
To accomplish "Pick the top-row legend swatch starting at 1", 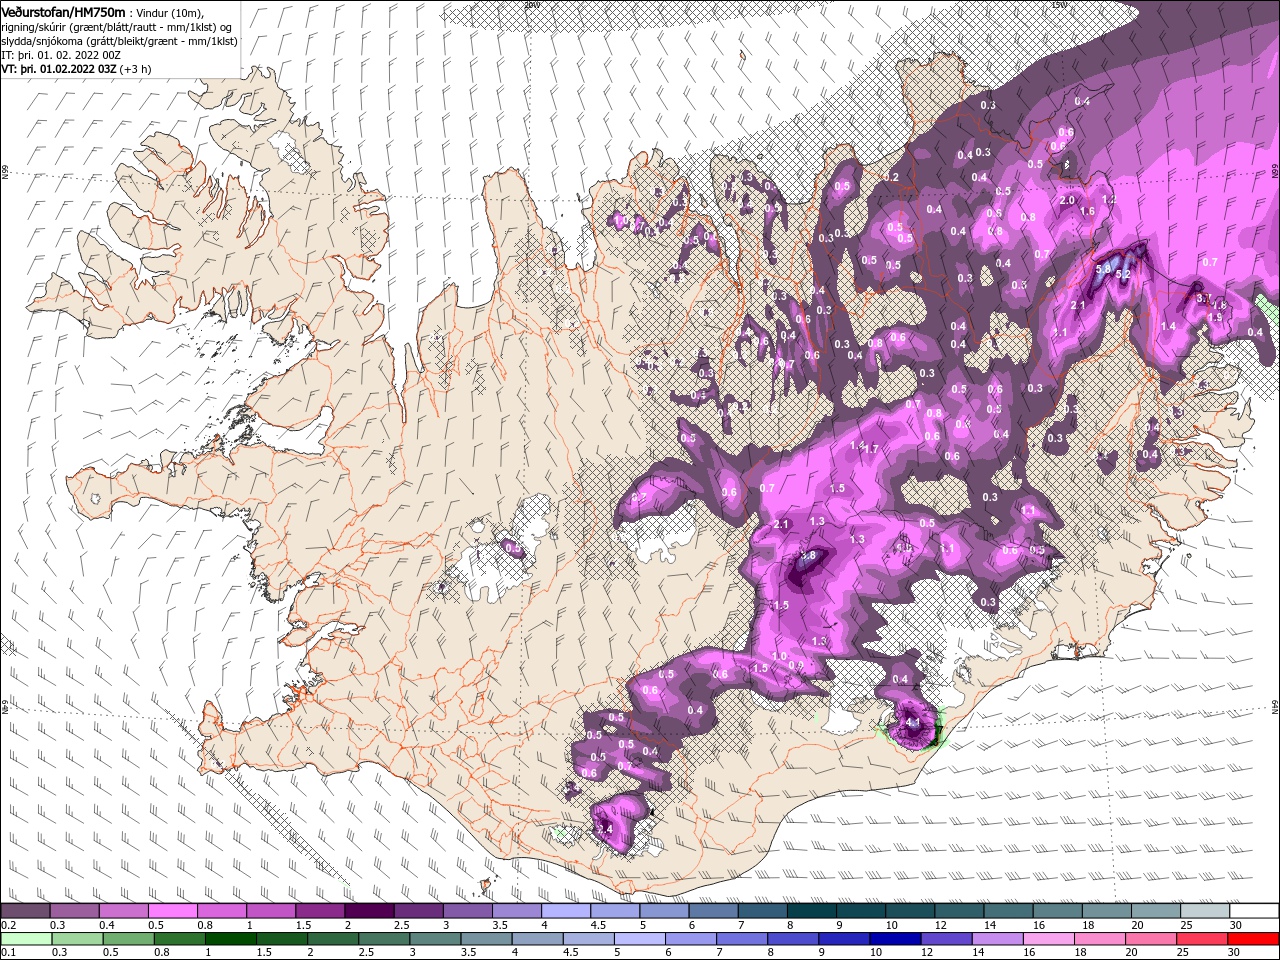I will (x=270, y=911).
